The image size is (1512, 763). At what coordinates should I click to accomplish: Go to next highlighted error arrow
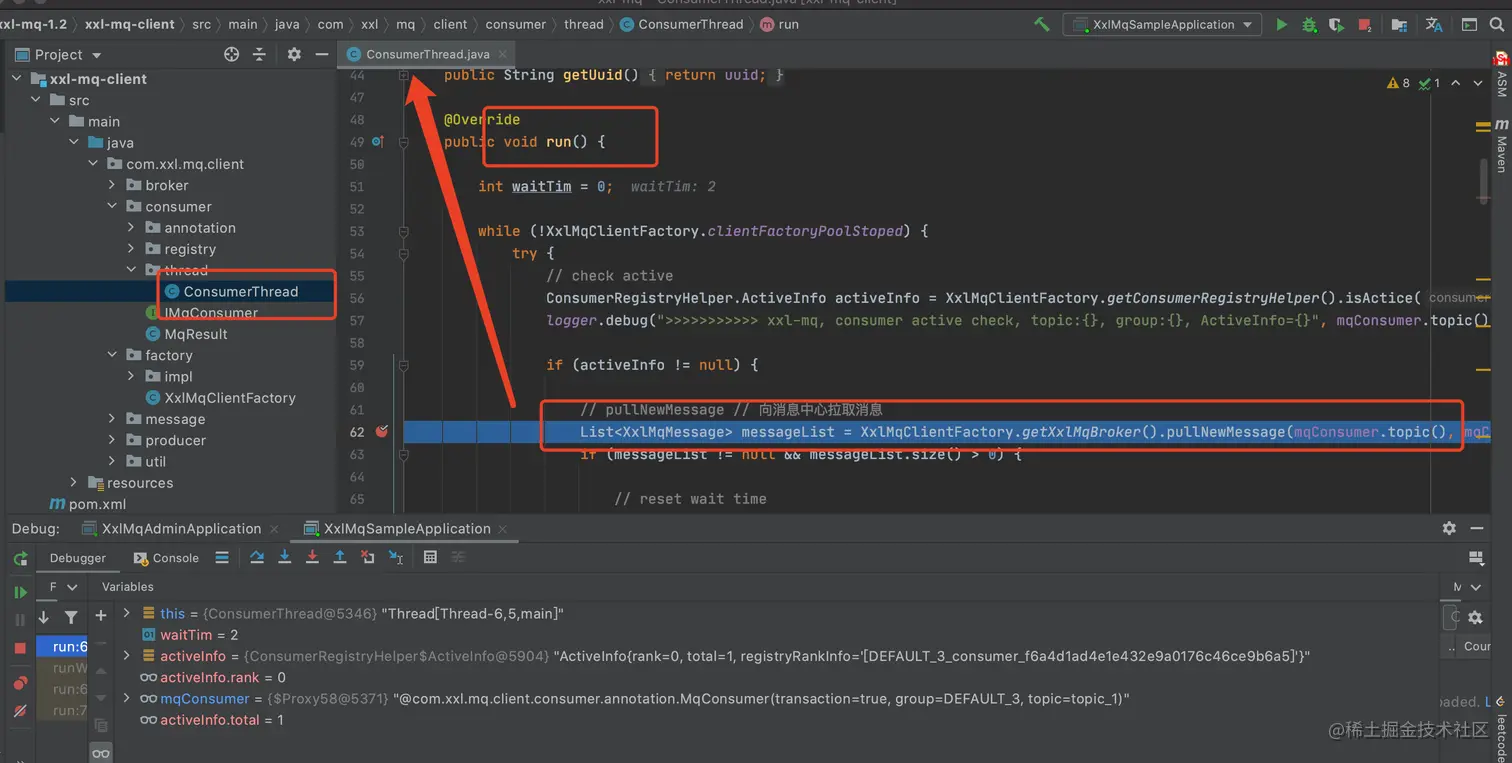coord(1480,83)
